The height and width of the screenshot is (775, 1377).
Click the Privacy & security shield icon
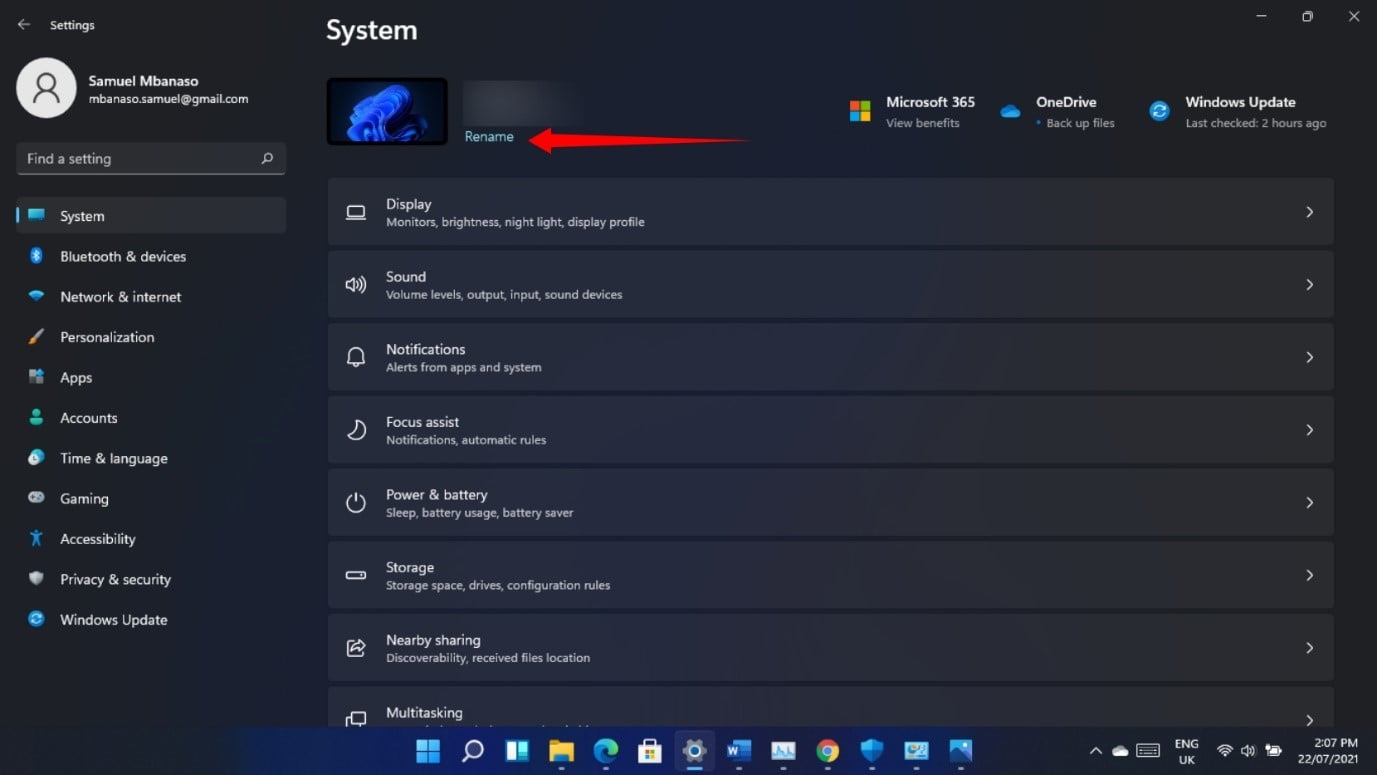(36, 579)
